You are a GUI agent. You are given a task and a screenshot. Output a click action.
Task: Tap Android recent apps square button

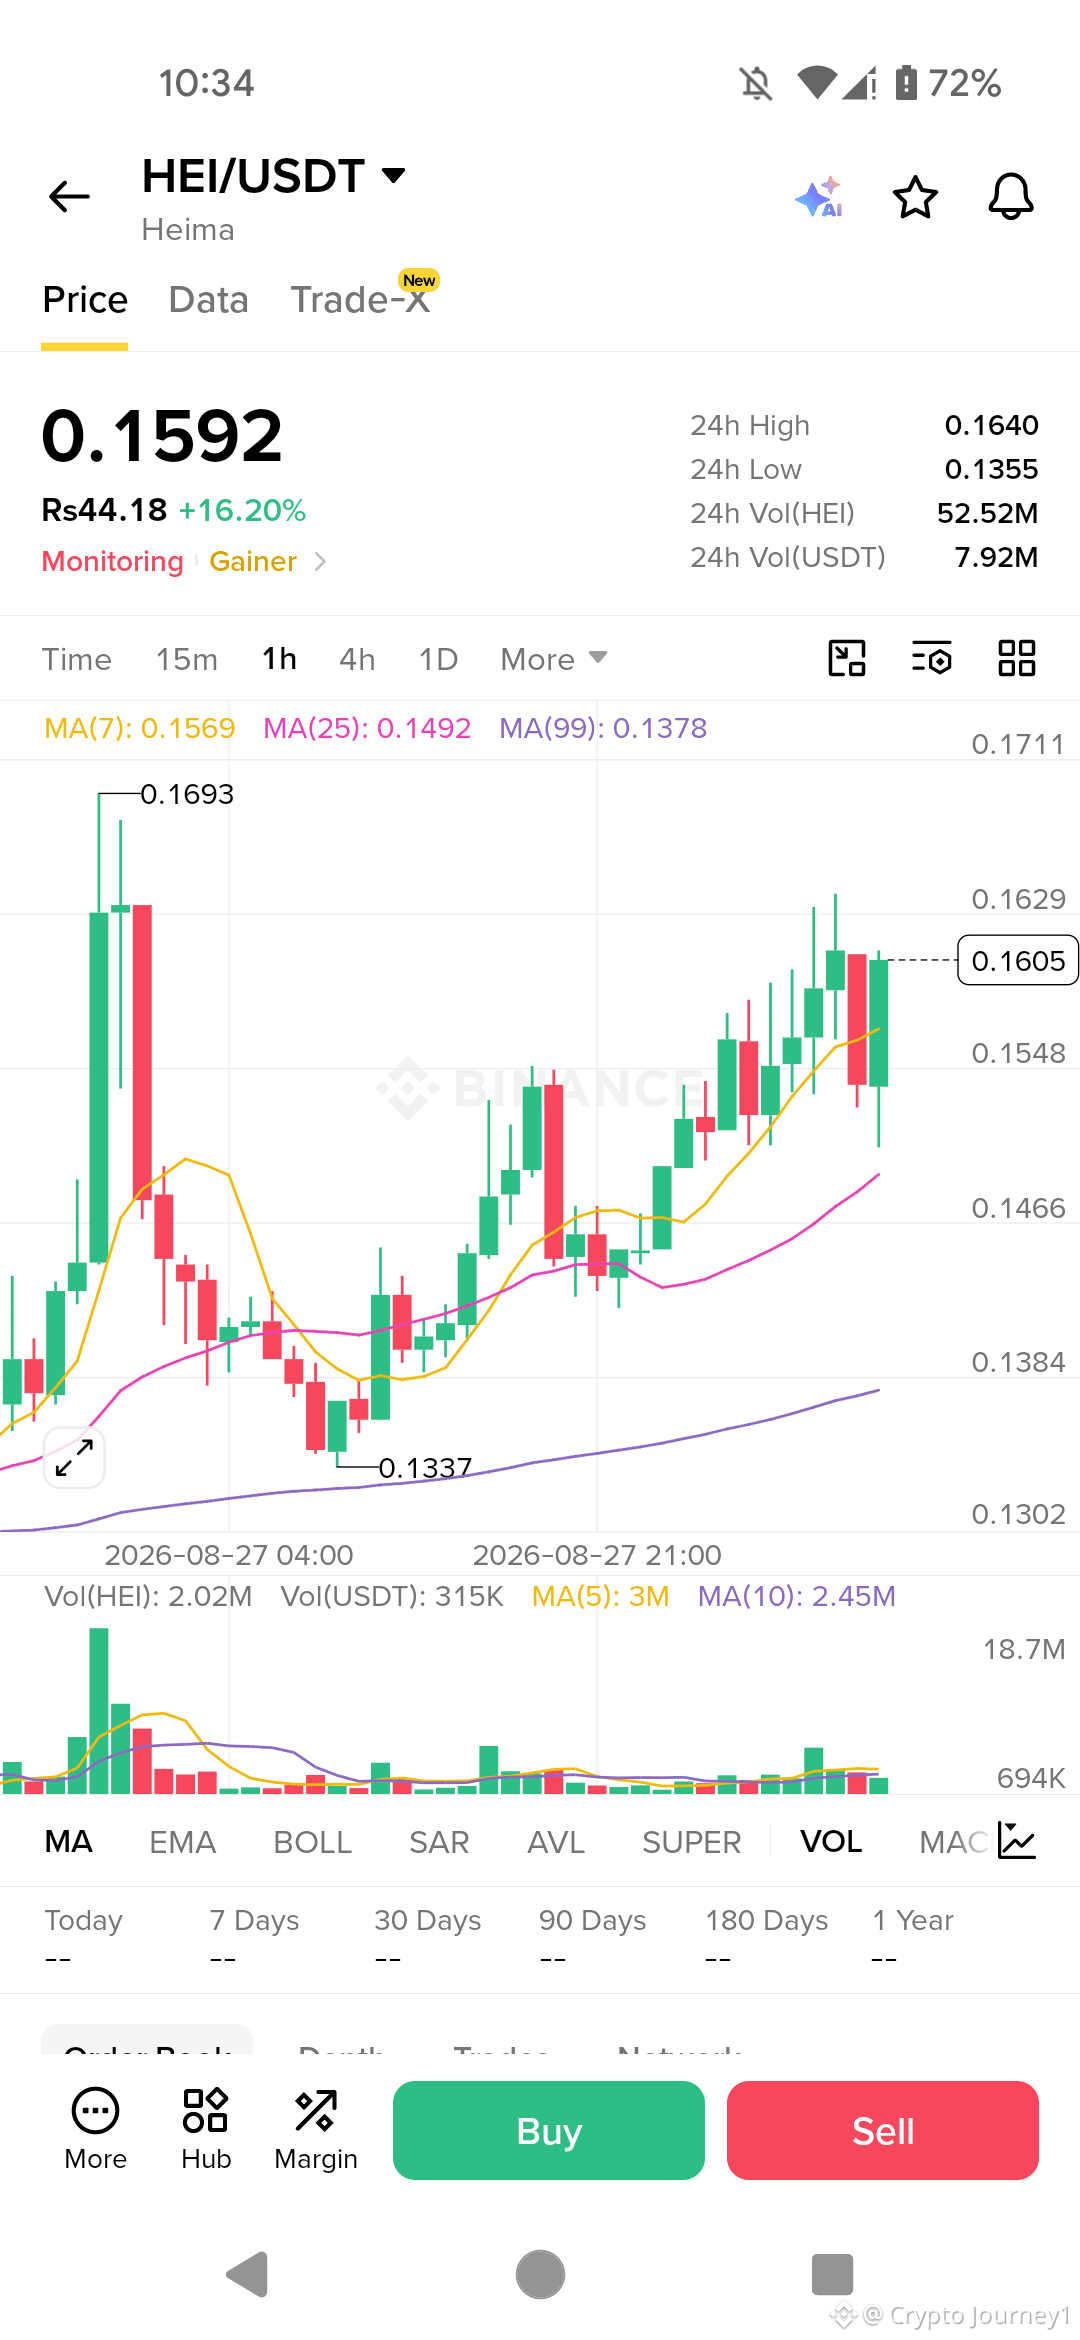tap(832, 2275)
